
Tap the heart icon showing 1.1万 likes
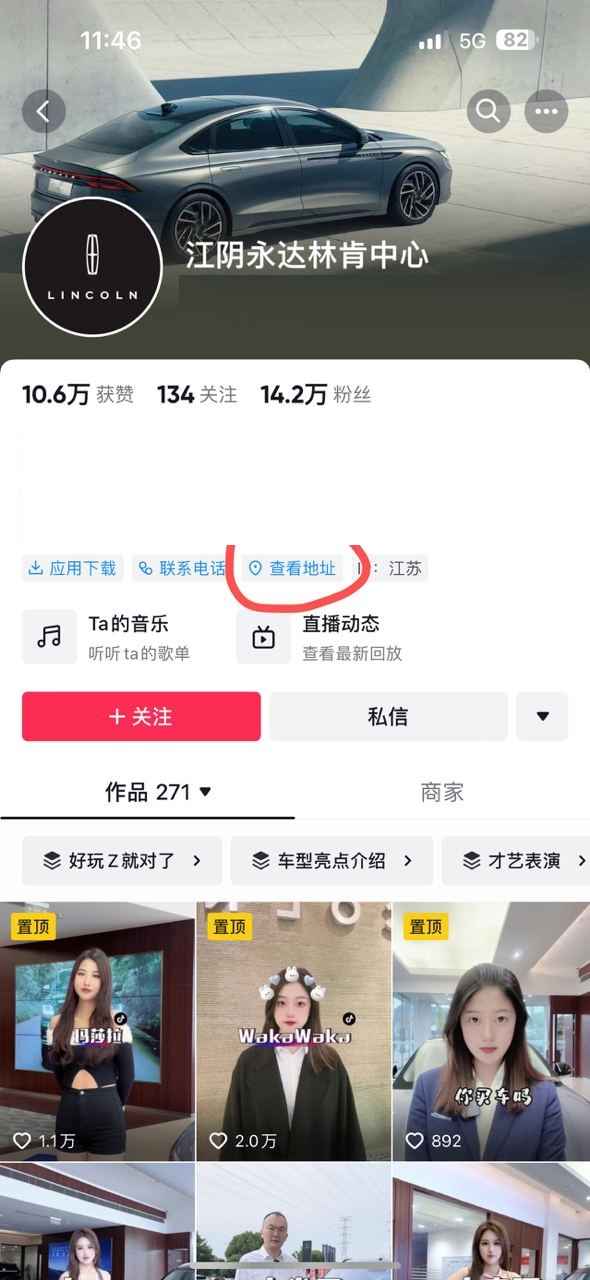[x=22, y=1140]
